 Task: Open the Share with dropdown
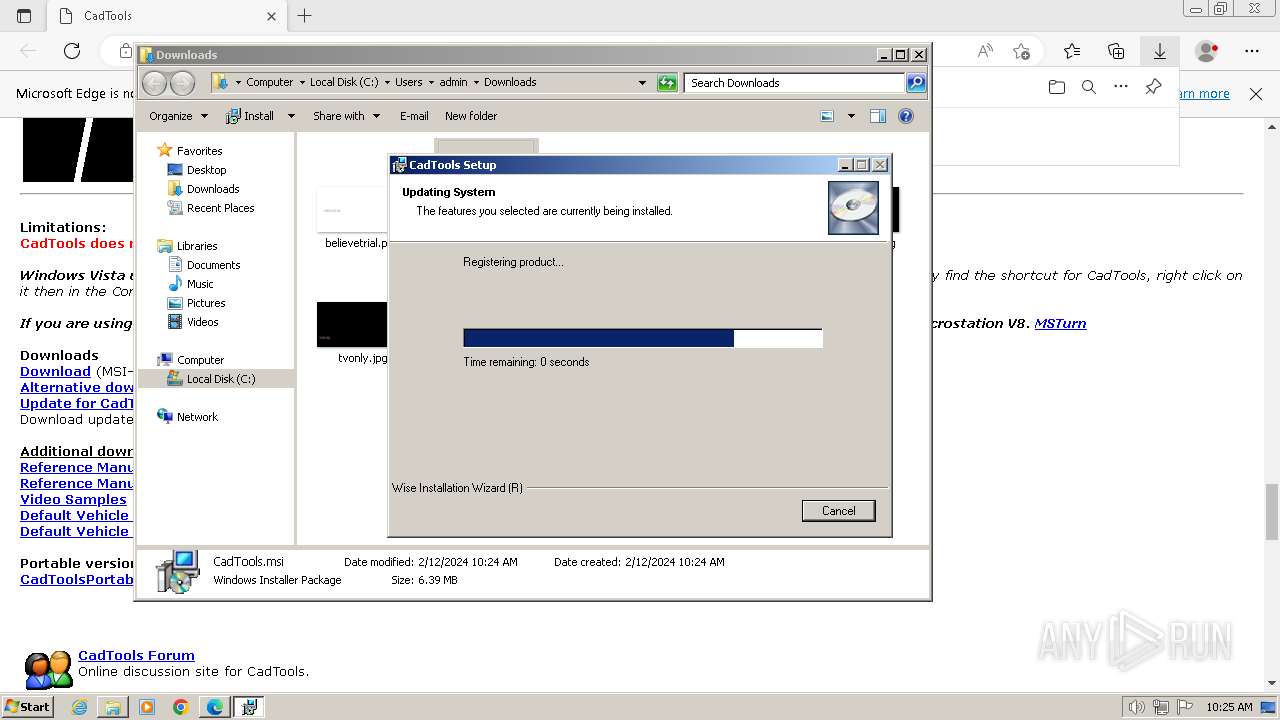pos(346,116)
